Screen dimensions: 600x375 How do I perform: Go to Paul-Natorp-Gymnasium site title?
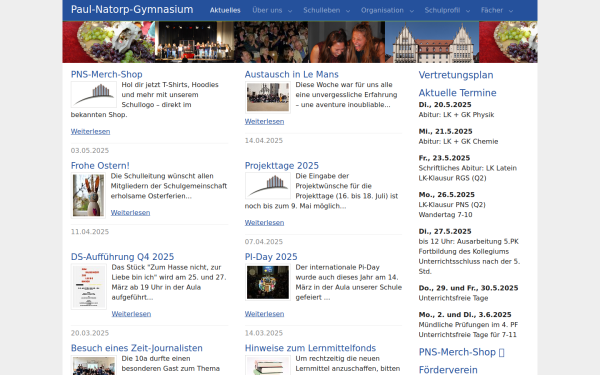(x=132, y=10)
